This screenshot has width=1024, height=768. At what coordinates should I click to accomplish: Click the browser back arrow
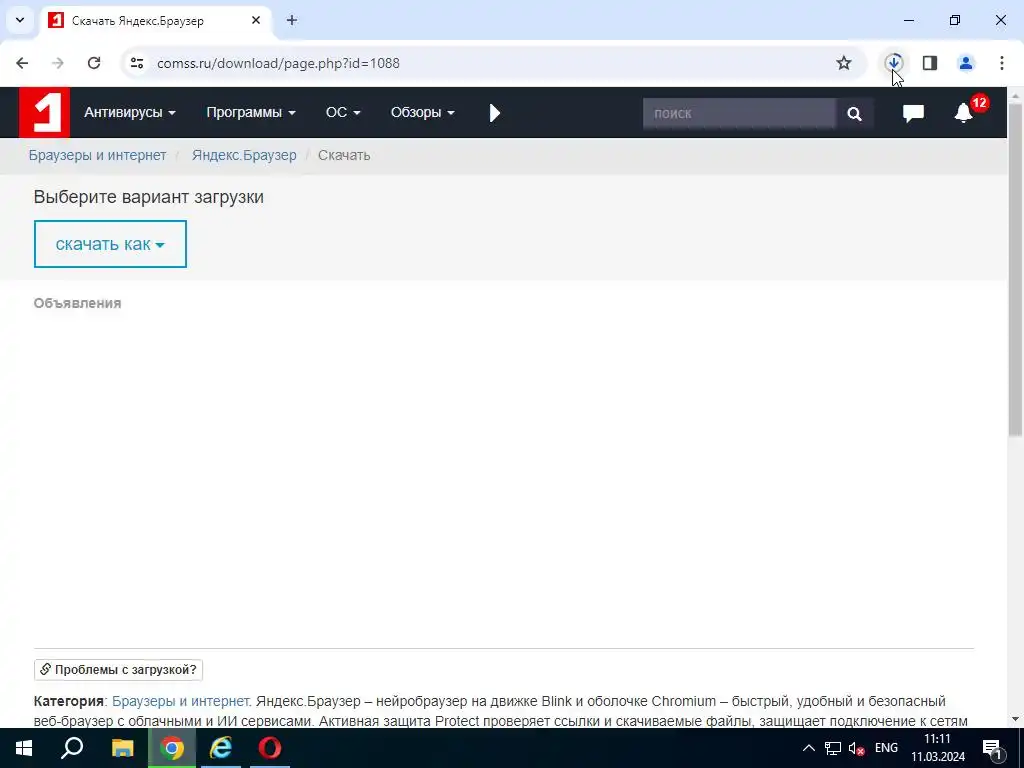(22, 63)
